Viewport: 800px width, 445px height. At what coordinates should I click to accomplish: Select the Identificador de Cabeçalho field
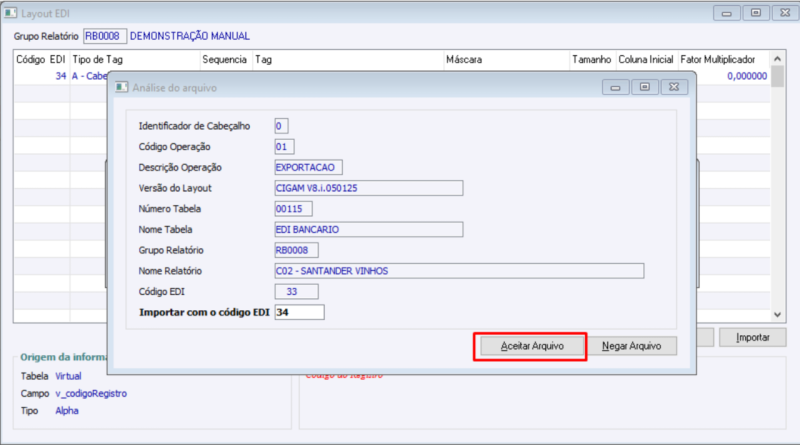click(x=281, y=126)
